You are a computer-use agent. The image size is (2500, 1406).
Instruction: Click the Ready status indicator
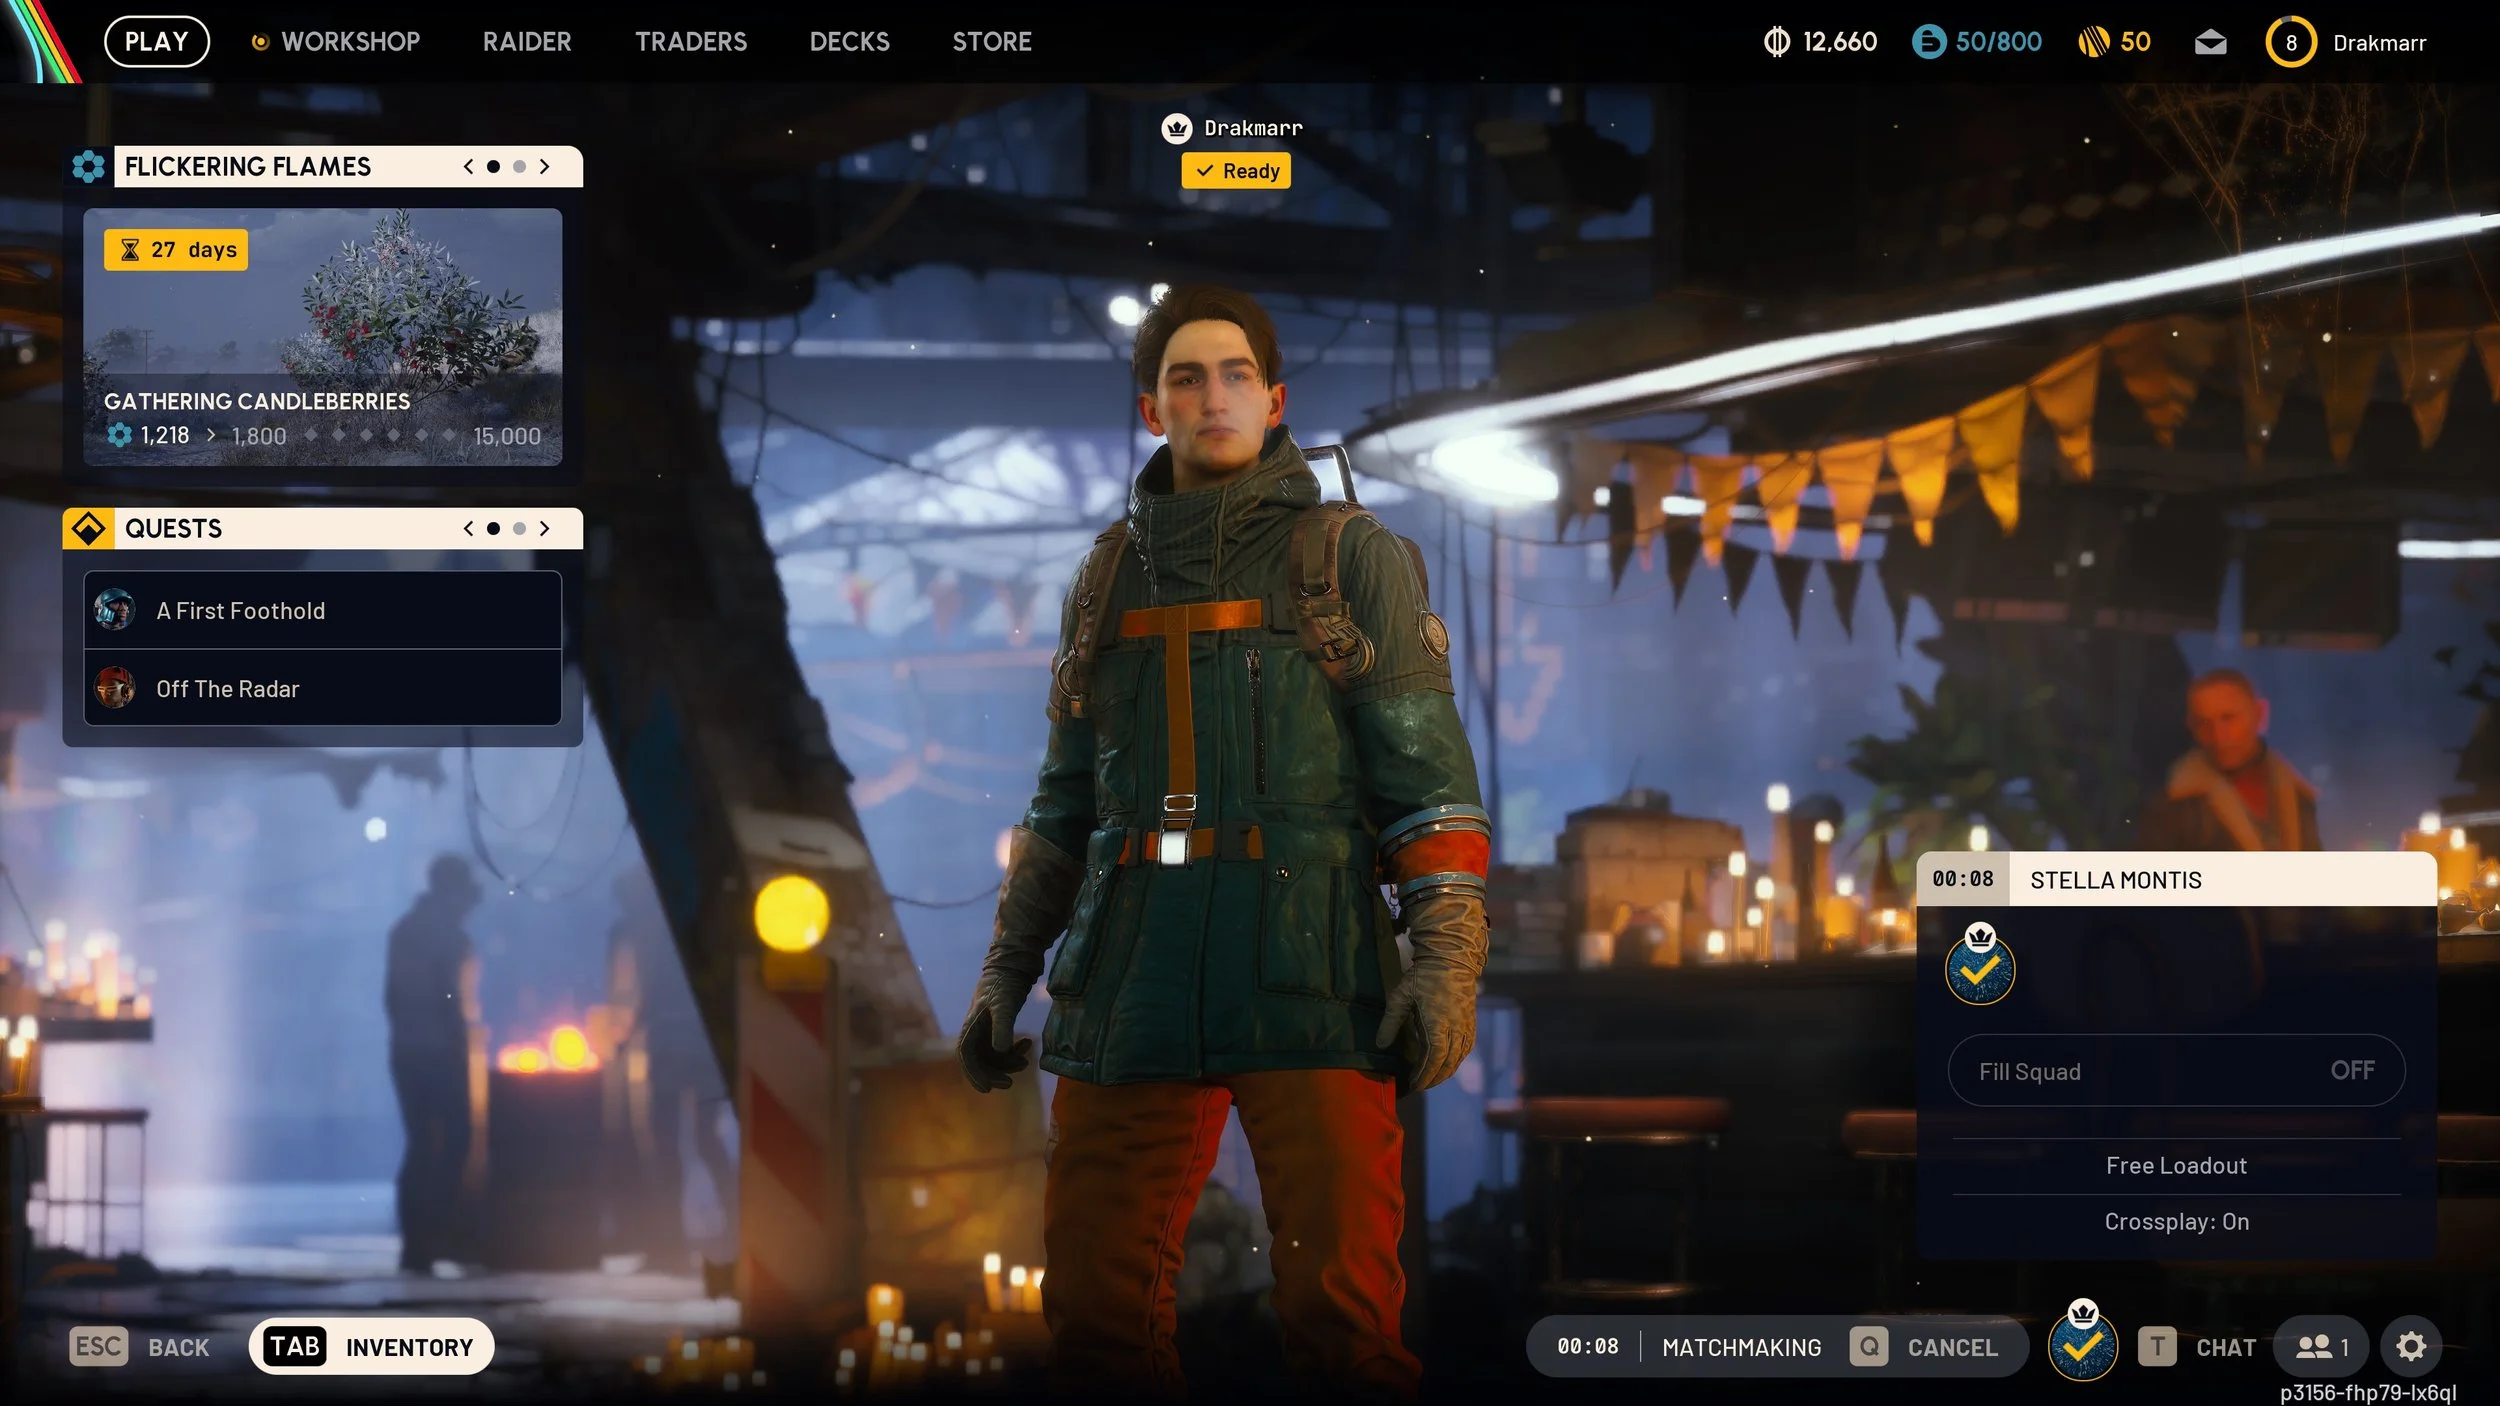click(1236, 171)
